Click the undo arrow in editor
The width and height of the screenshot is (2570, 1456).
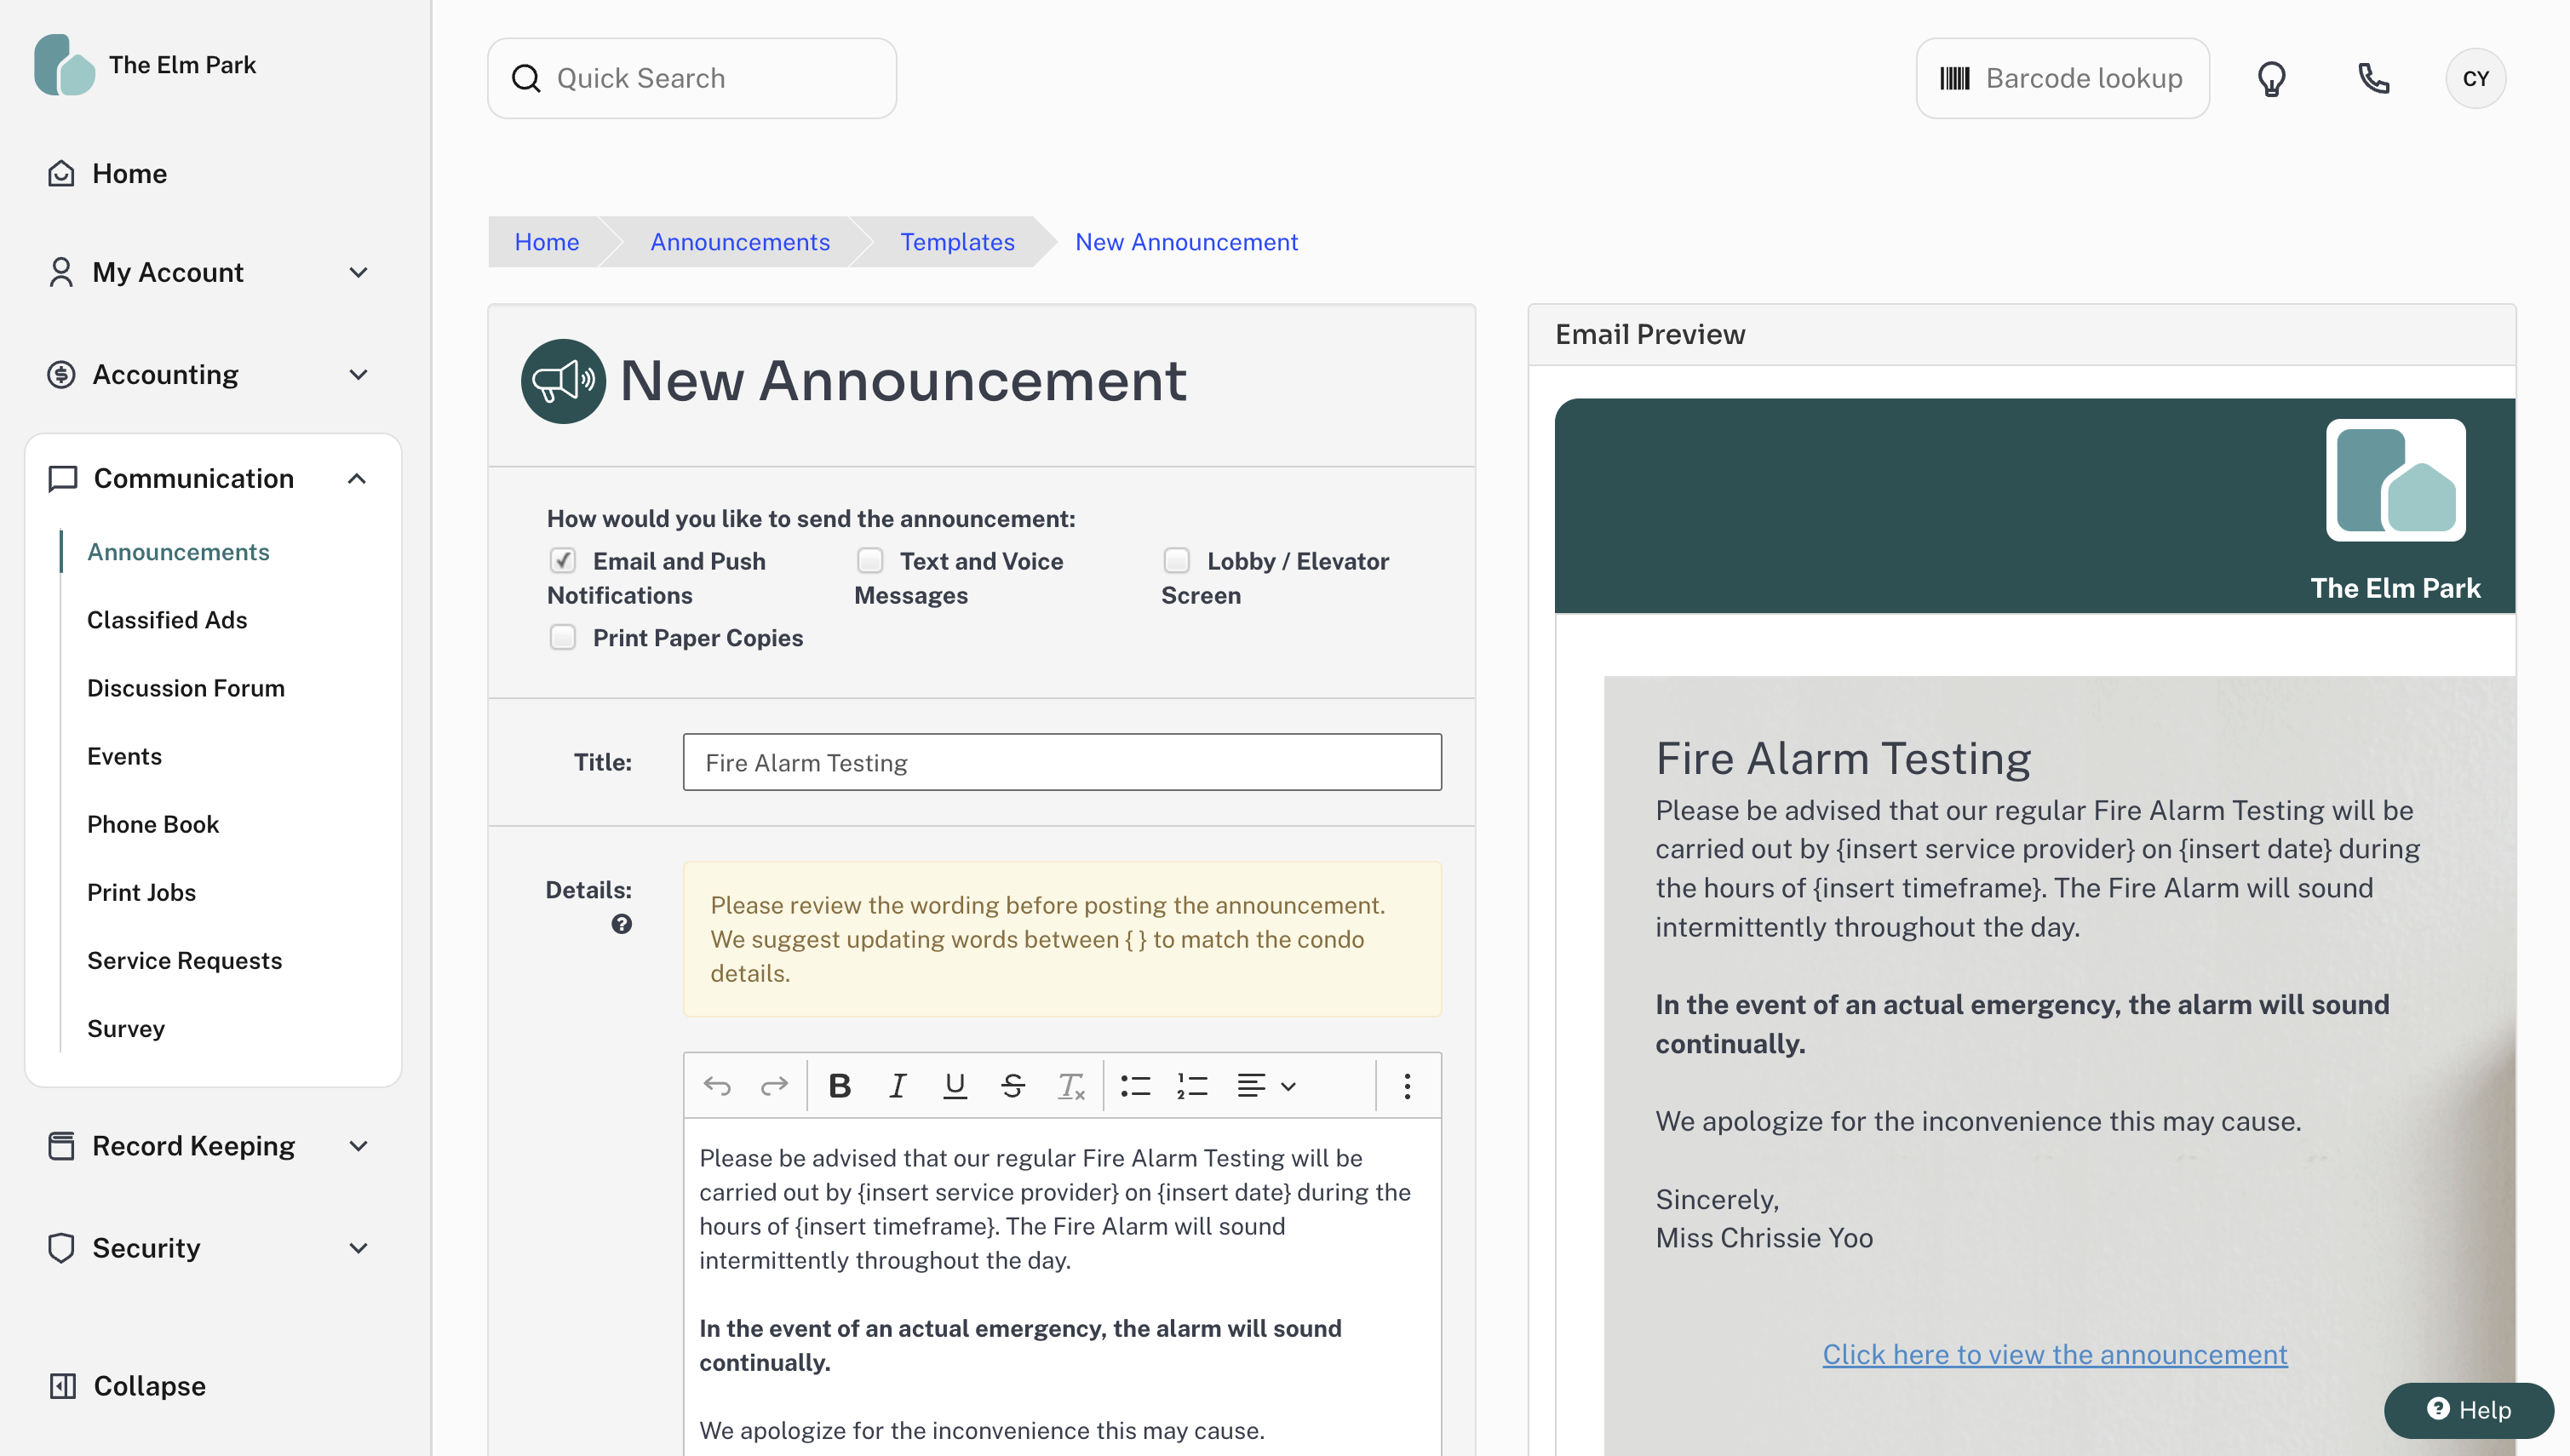[x=717, y=1086]
